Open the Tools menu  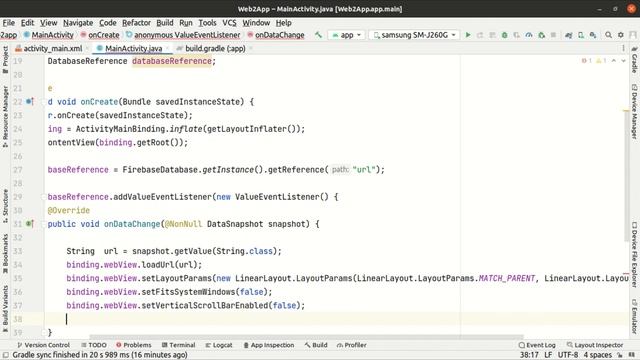(x=207, y=23)
